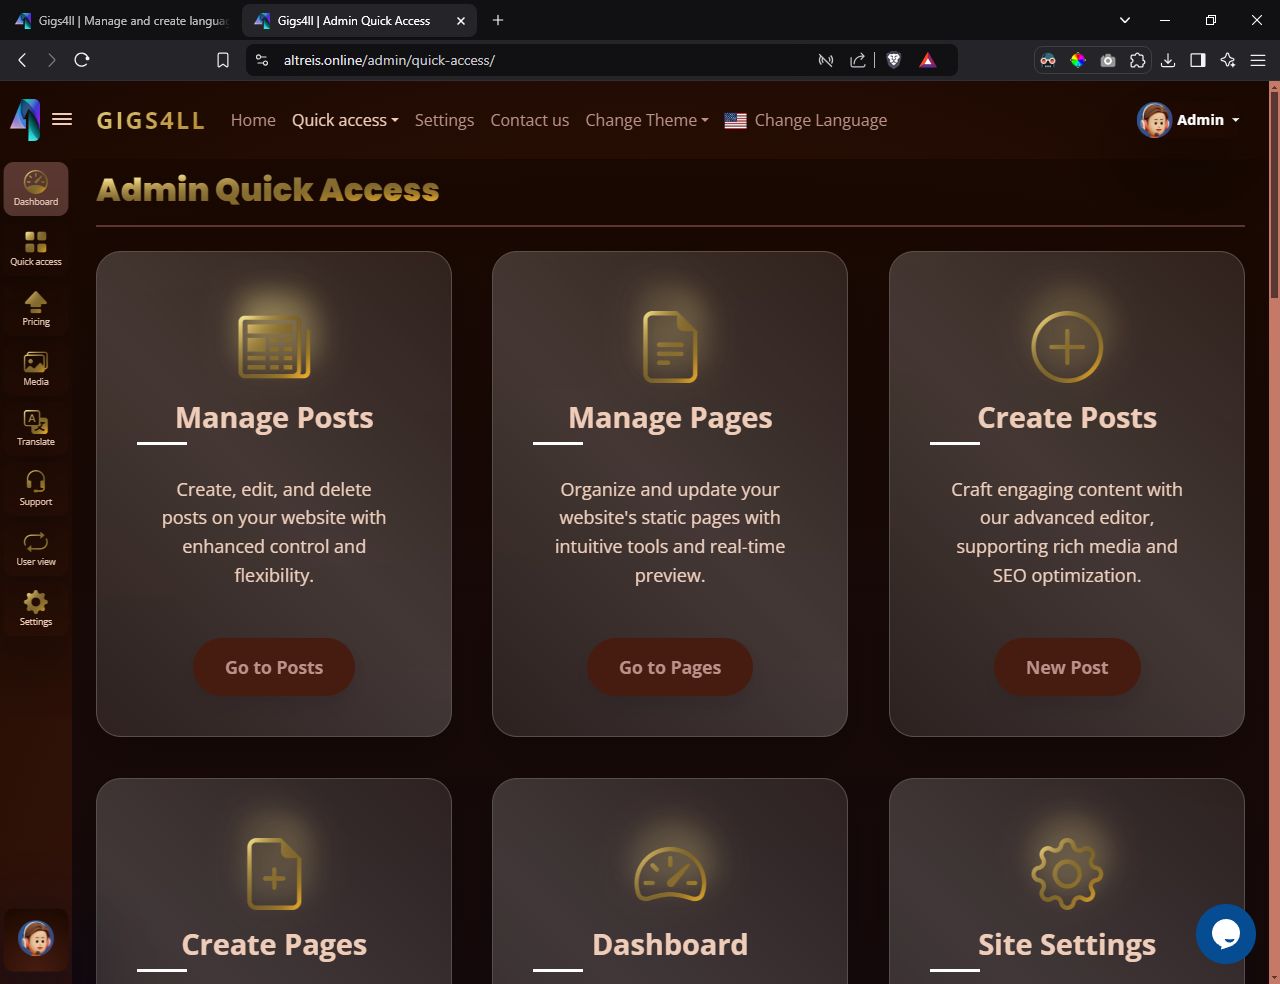Open the chat bubble widget
The width and height of the screenshot is (1280, 984).
point(1225,933)
